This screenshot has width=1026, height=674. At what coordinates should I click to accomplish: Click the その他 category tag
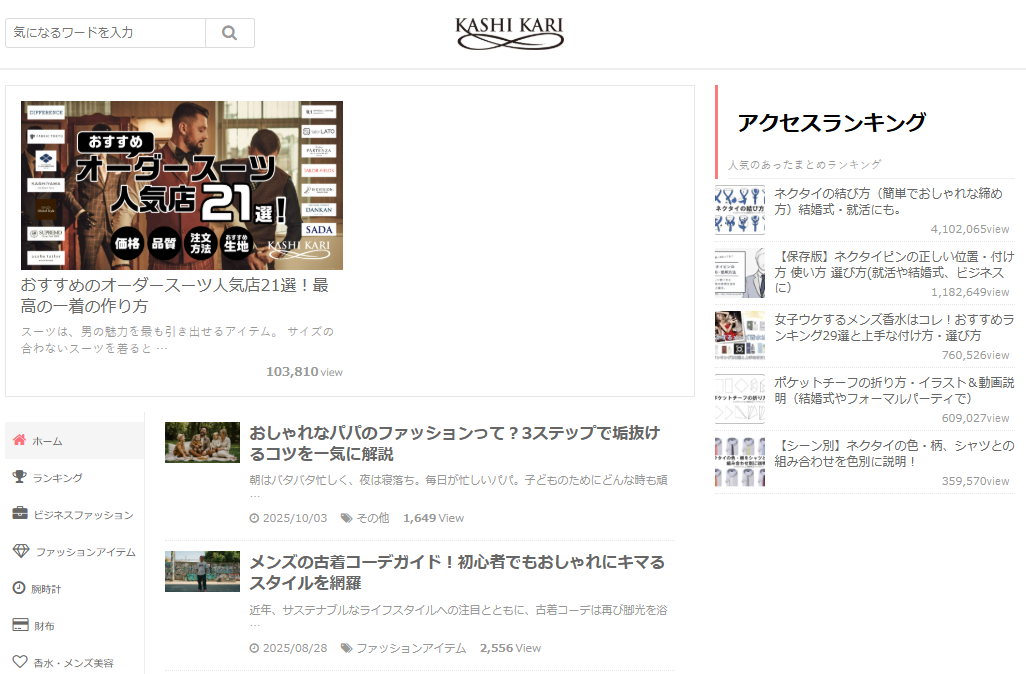(x=372, y=518)
